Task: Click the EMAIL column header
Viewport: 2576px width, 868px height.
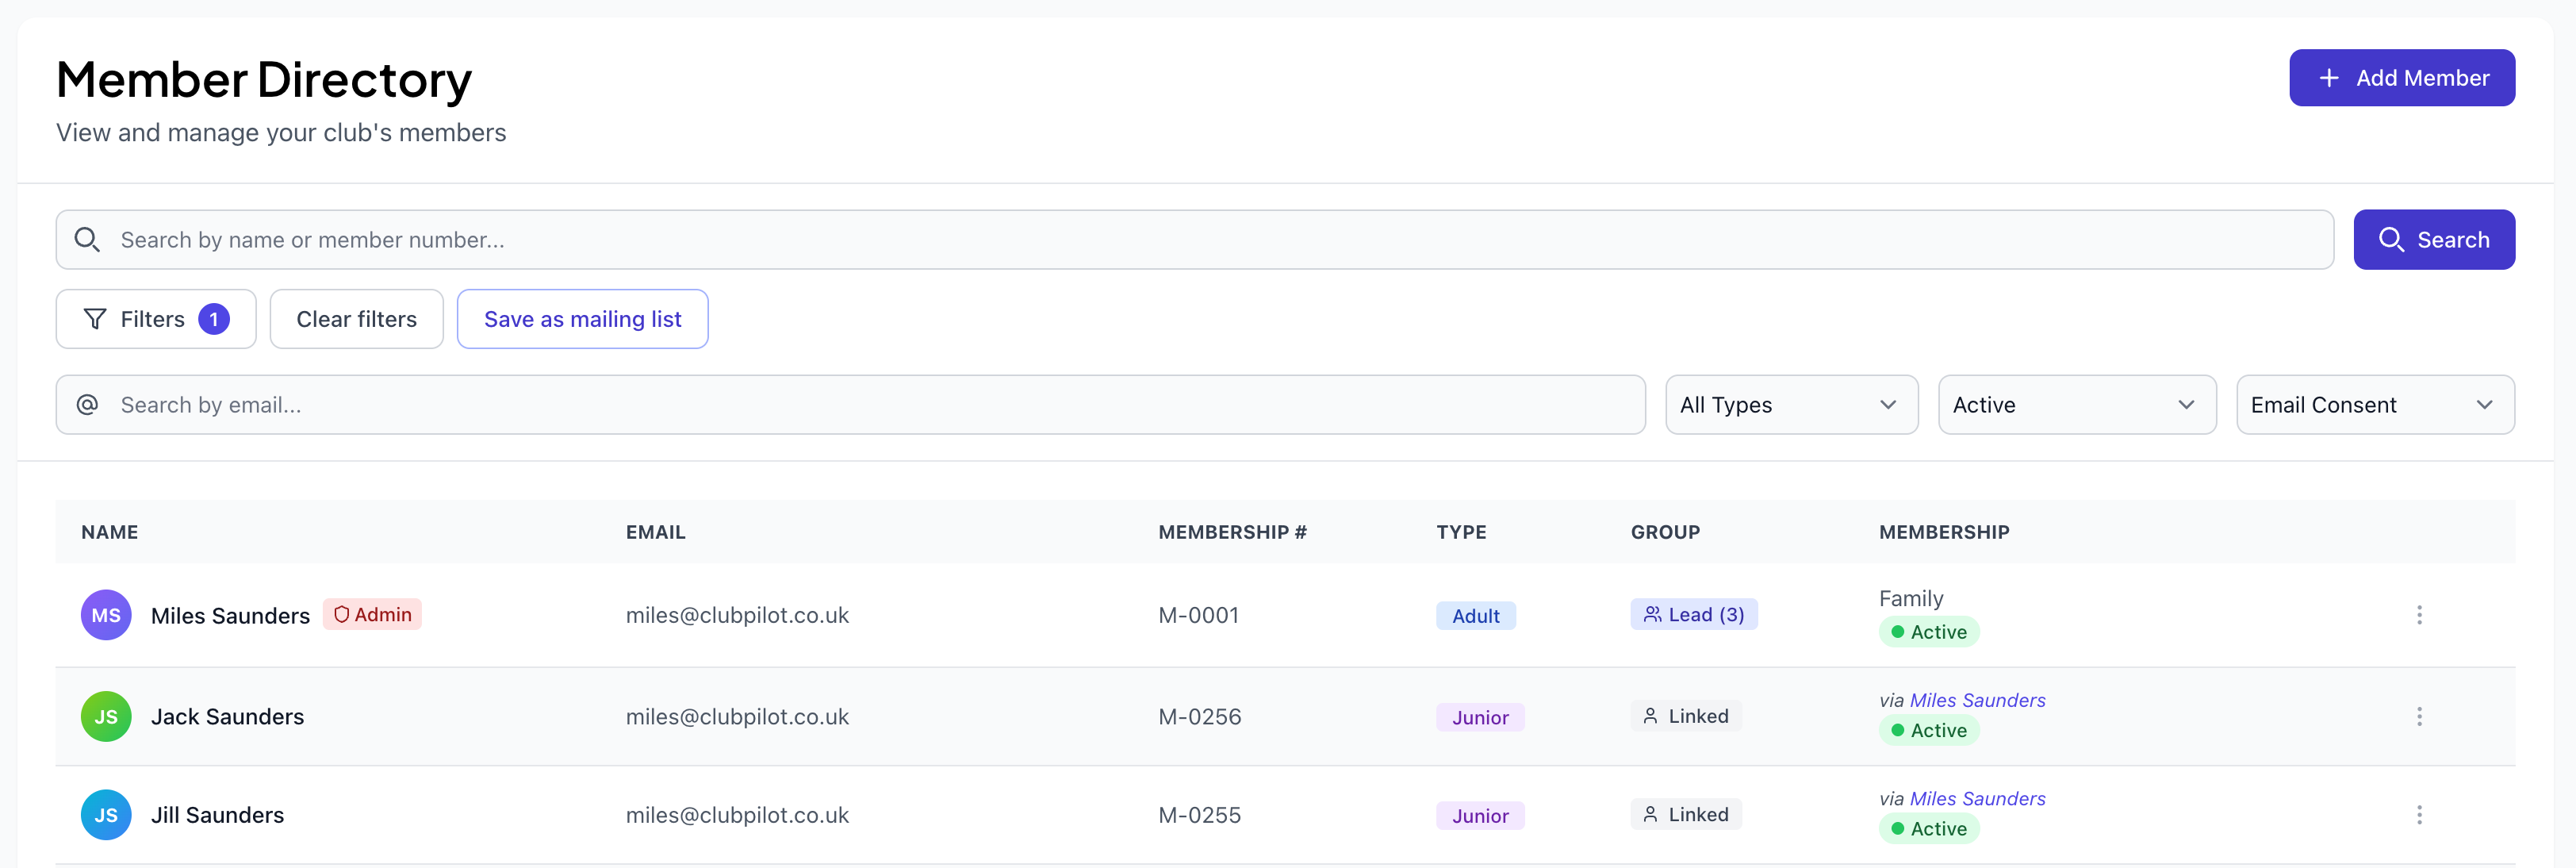Action: pos(655,532)
